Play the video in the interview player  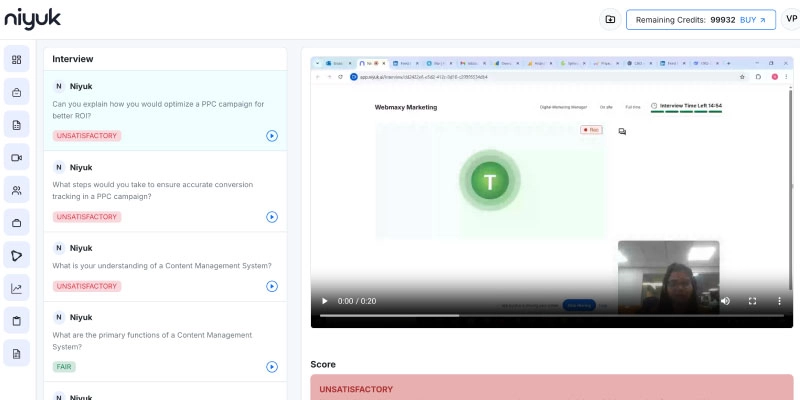323,300
